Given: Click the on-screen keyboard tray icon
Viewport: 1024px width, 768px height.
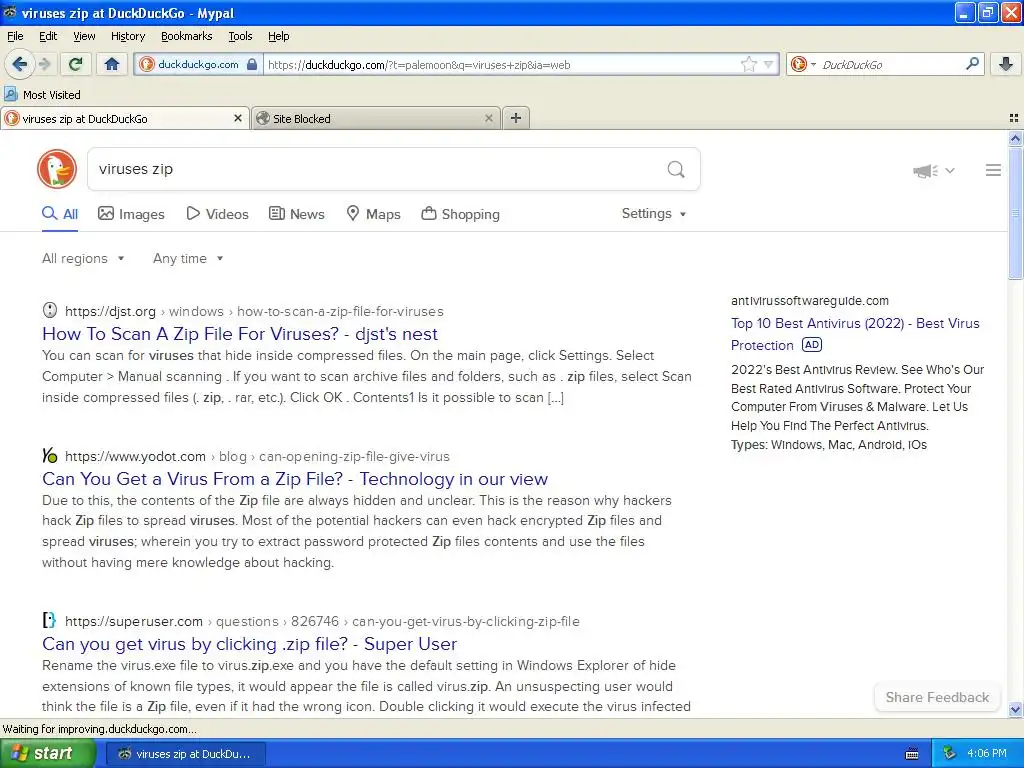Looking at the screenshot, I should [x=912, y=754].
